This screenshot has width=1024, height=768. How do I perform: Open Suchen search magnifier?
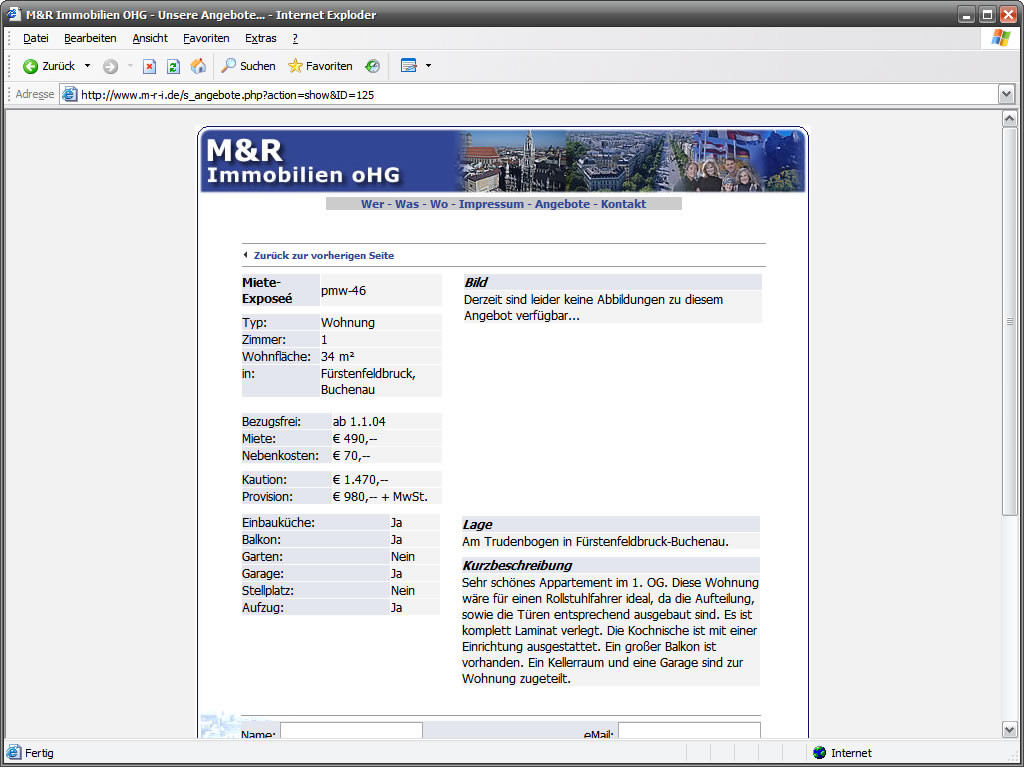[247, 66]
